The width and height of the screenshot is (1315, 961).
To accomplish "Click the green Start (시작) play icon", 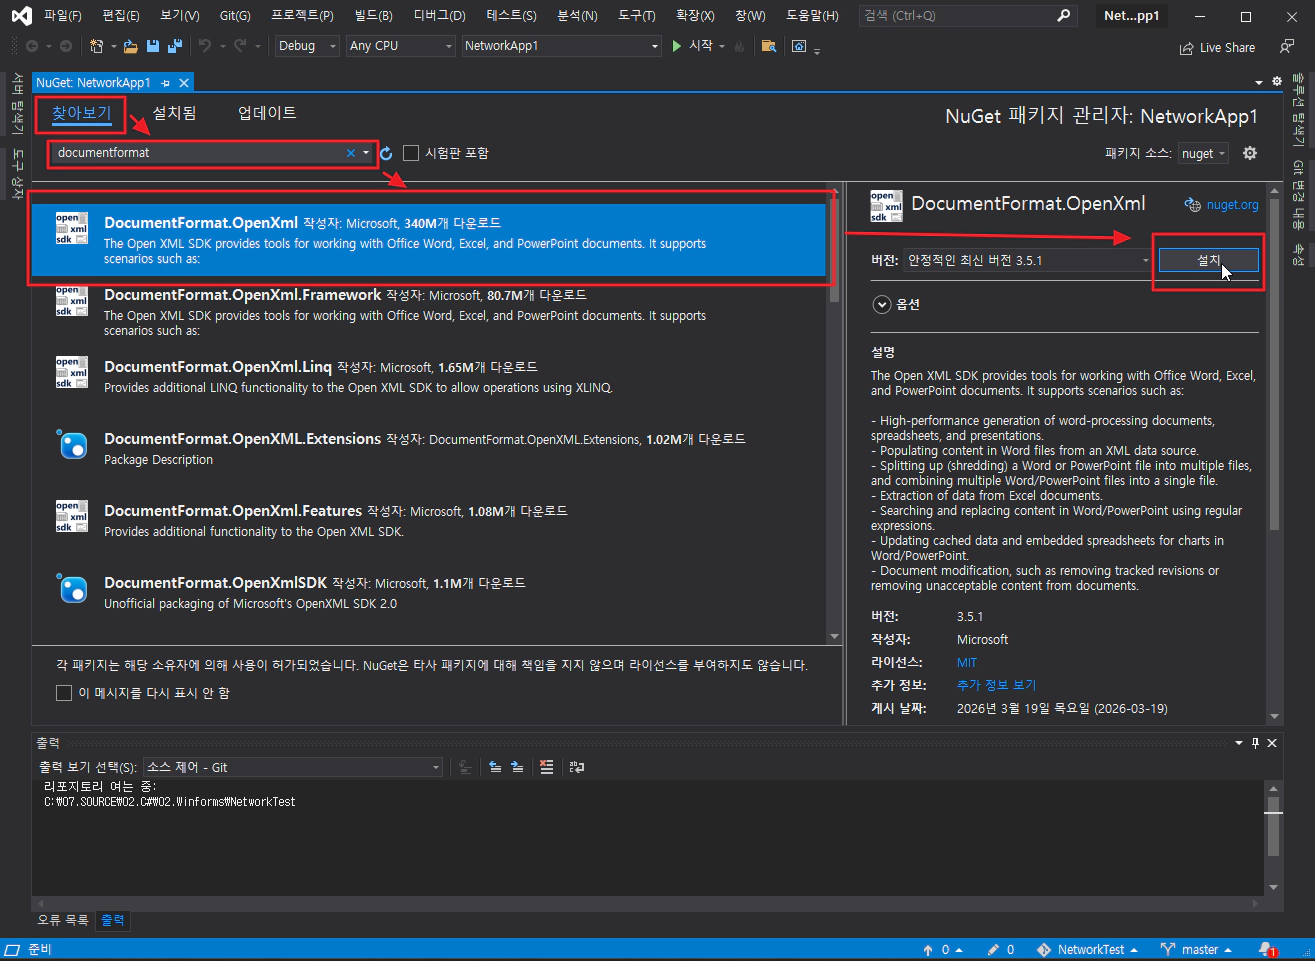I will (677, 46).
